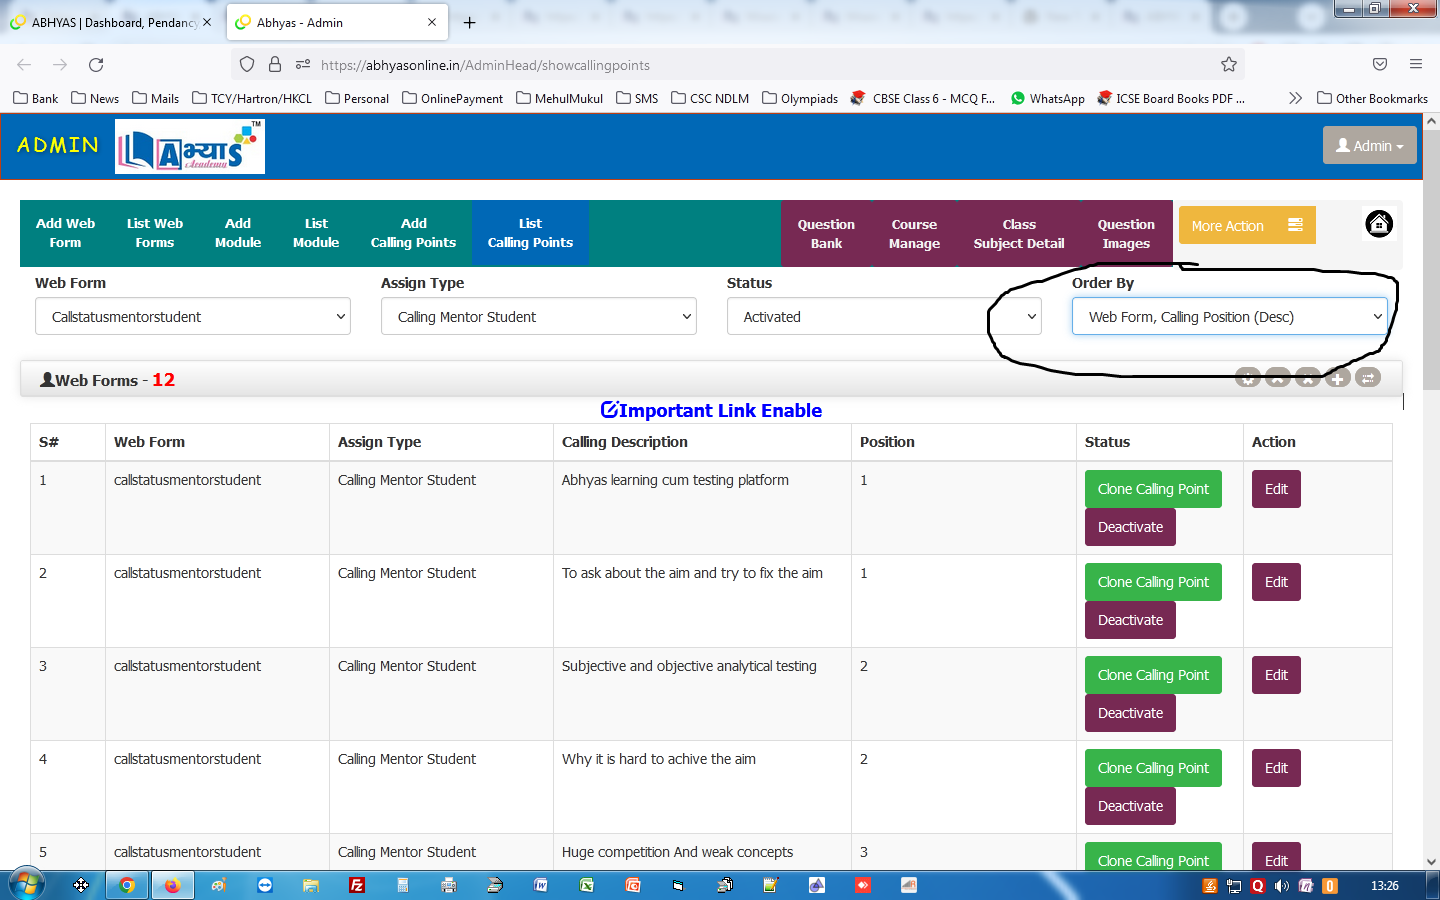The height and width of the screenshot is (900, 1440).
Task: Click the Important Link Enable link
Action: (711, 410)
